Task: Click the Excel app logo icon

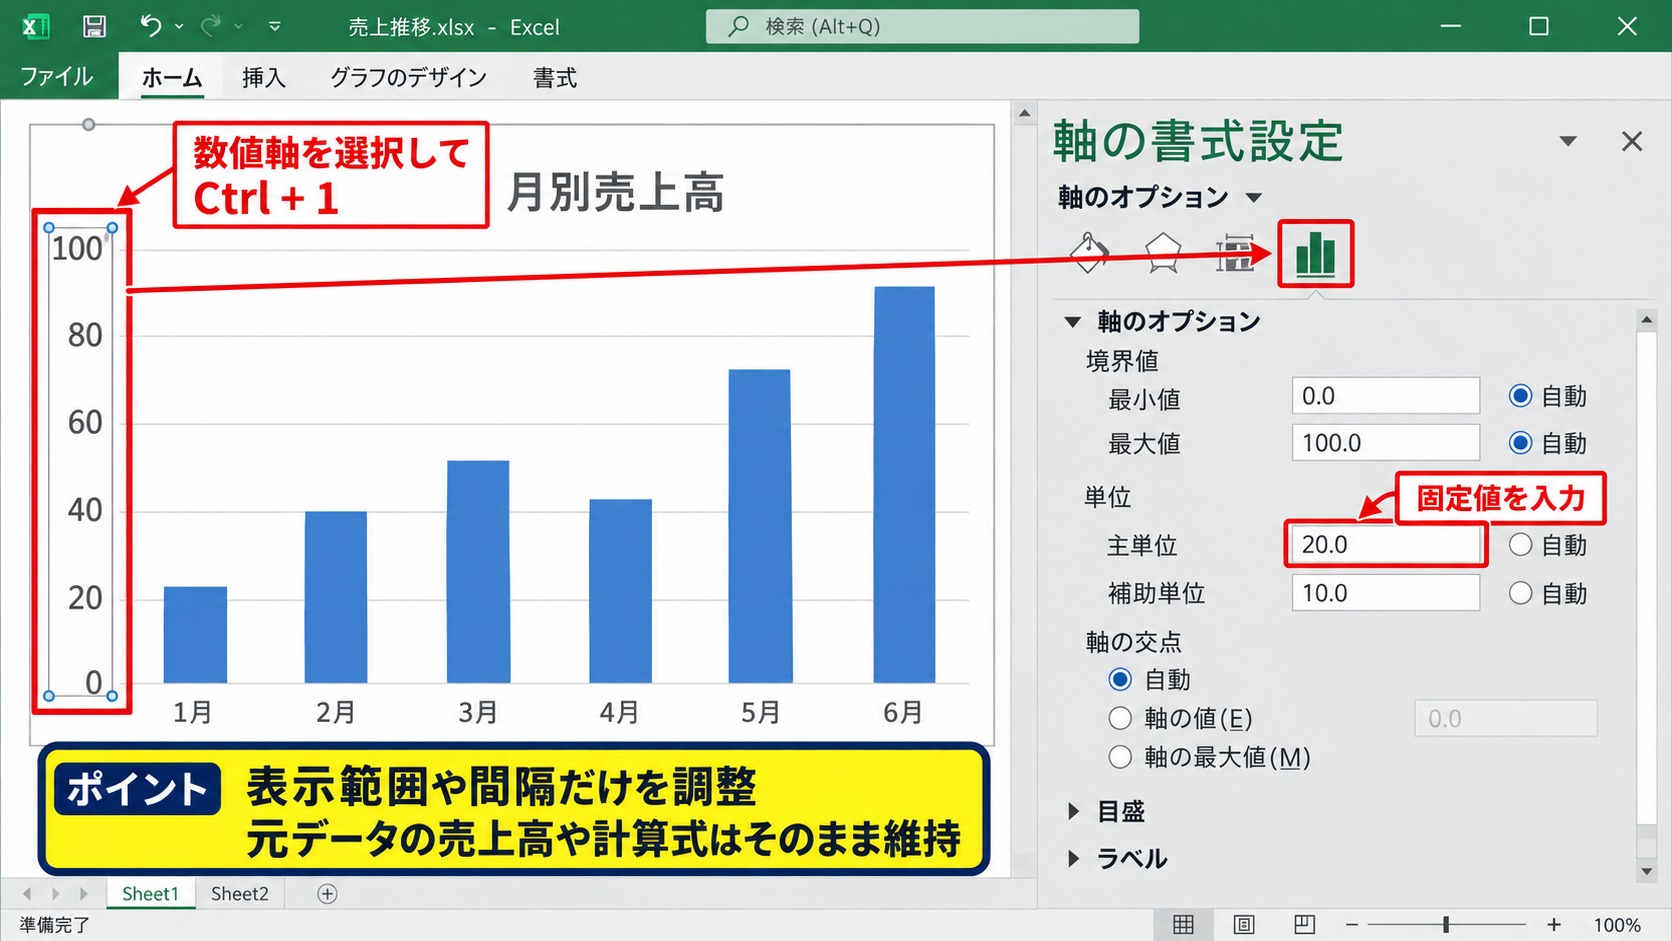Action: [35, 27]
